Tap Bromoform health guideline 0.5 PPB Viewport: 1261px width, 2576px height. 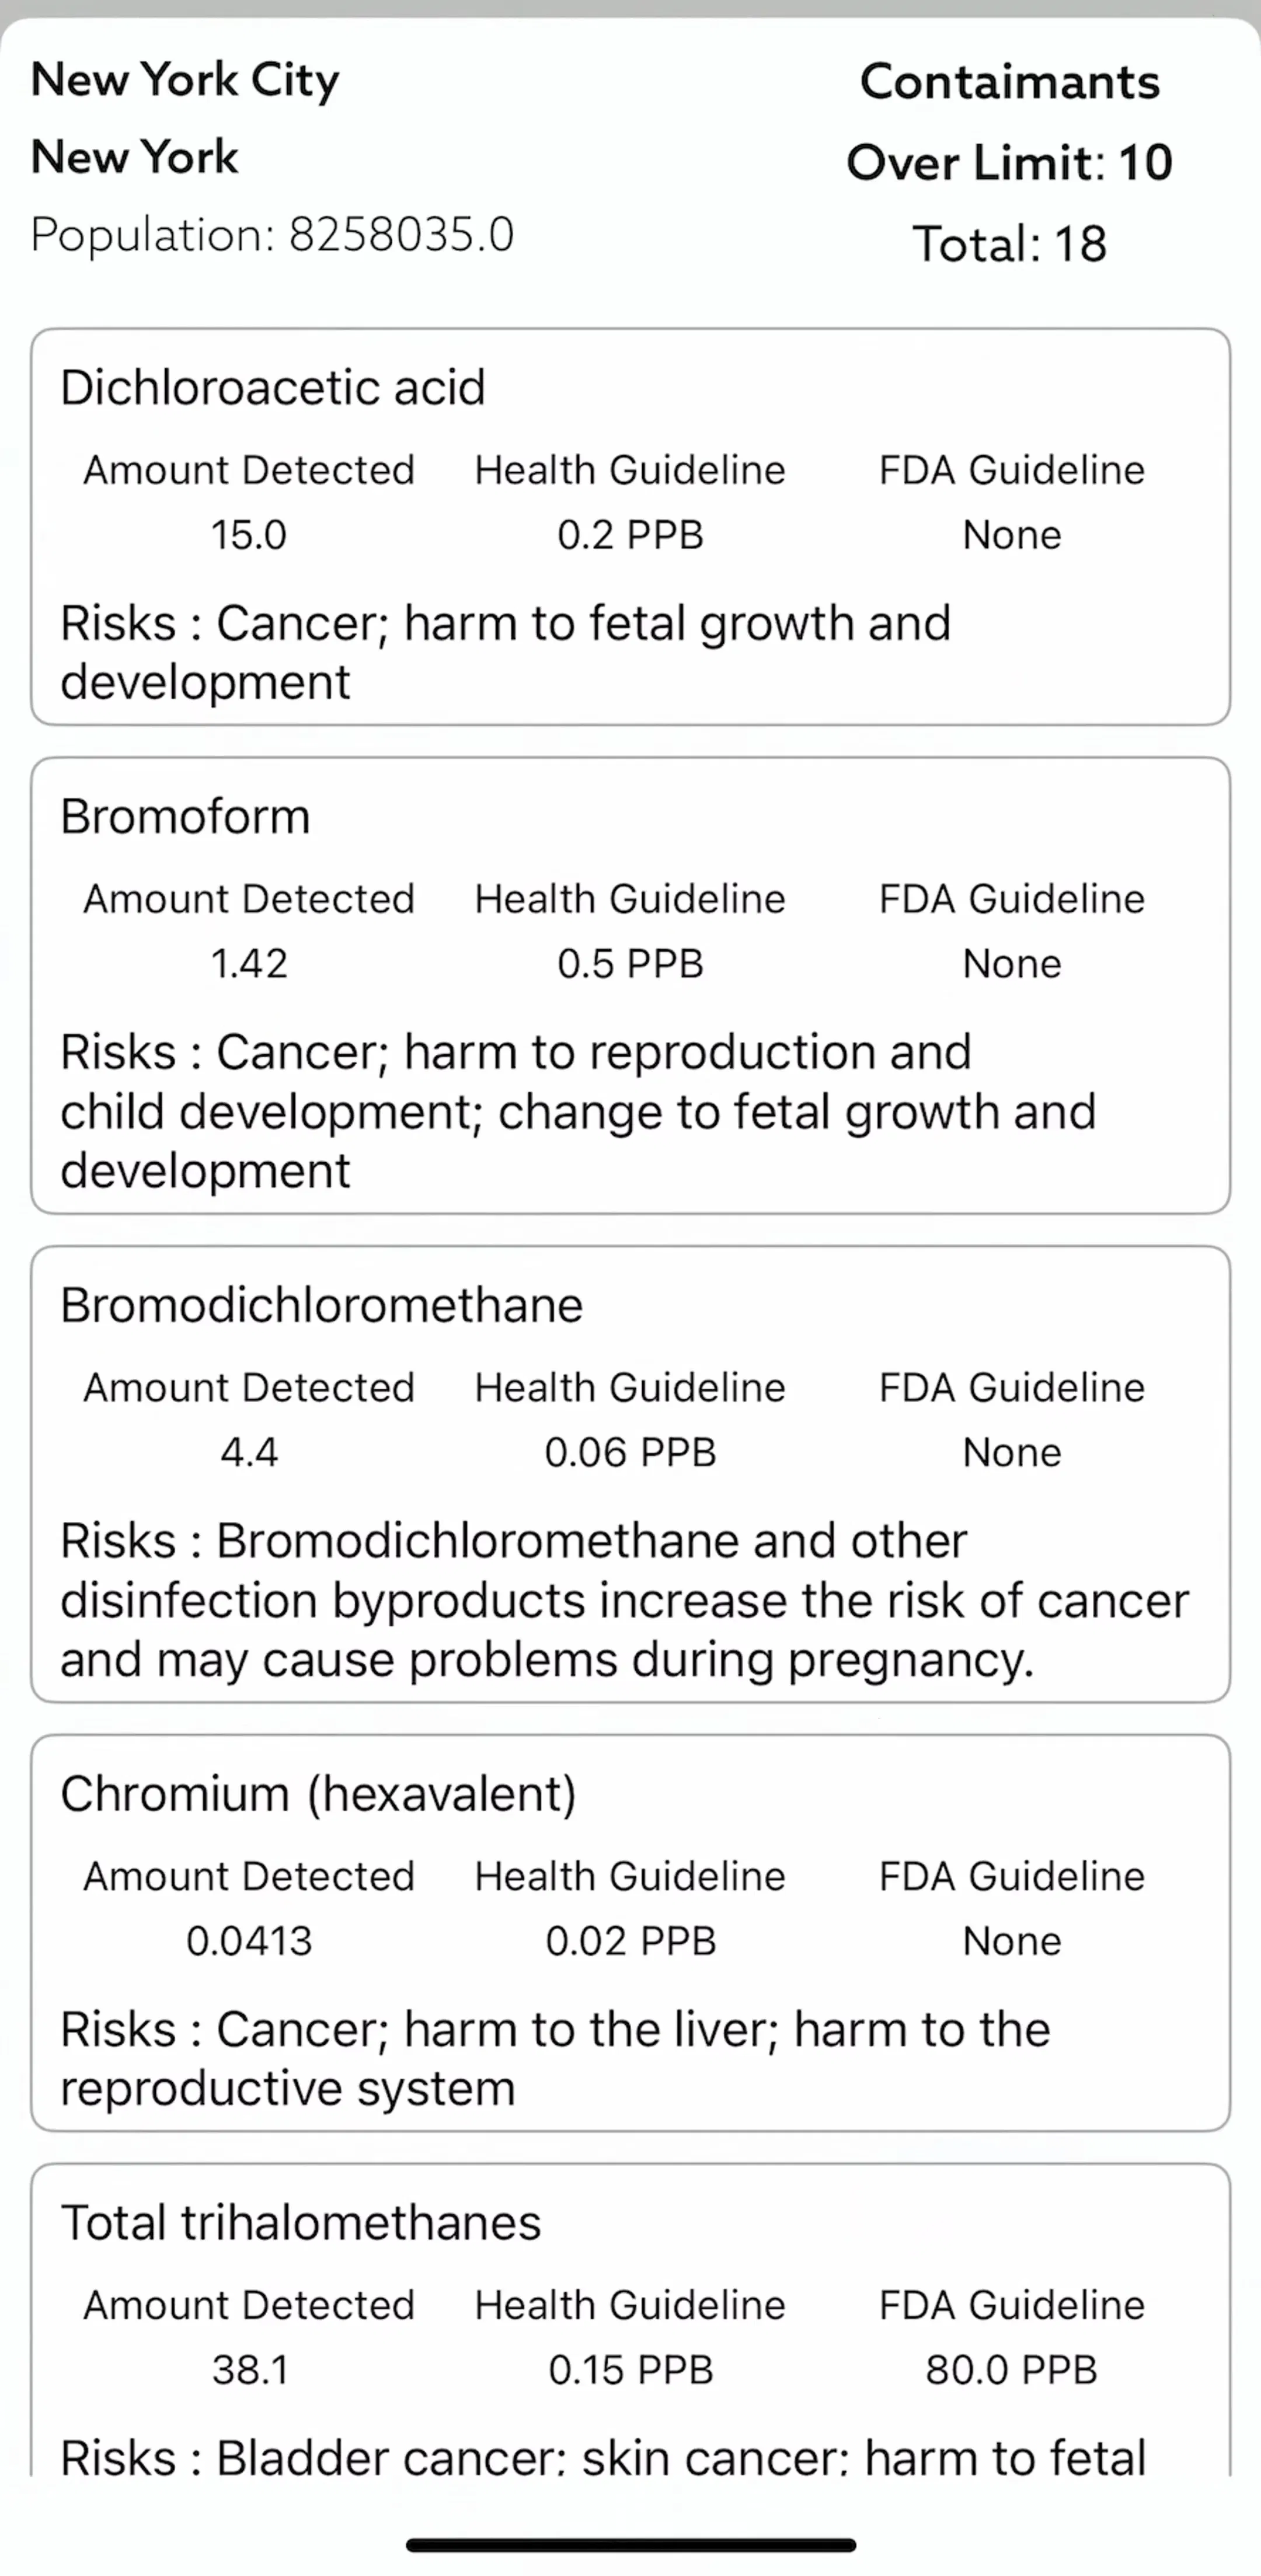630,964
